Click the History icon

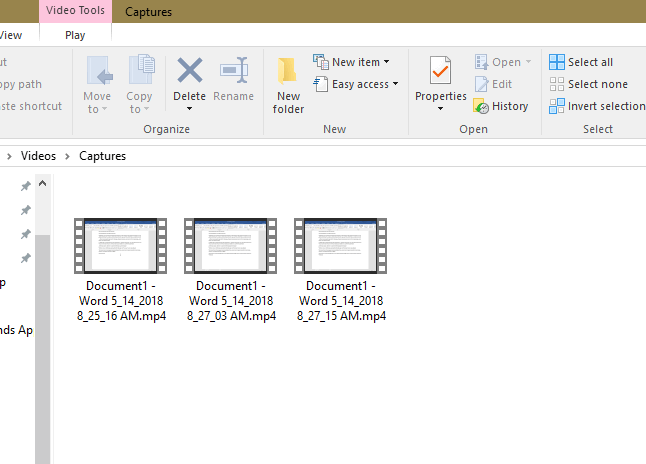pos(481,106)
